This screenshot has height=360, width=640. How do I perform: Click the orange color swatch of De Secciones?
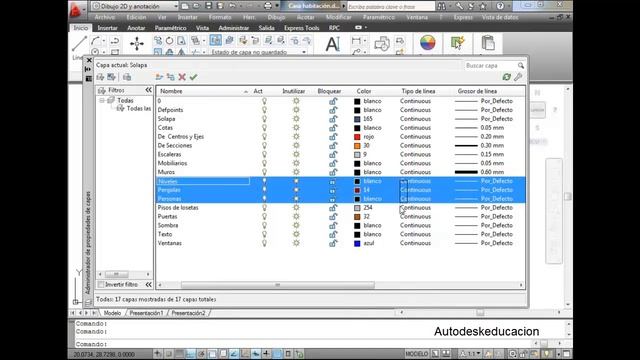coord(357,146)
